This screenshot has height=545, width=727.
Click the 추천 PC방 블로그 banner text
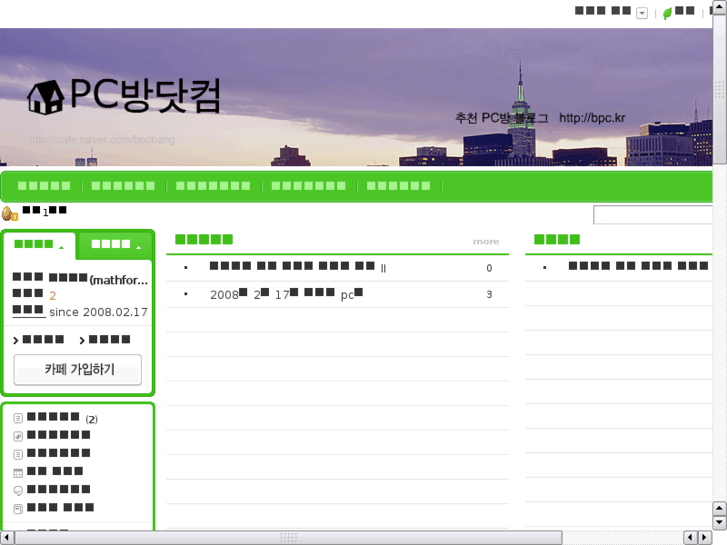point(501,118)
